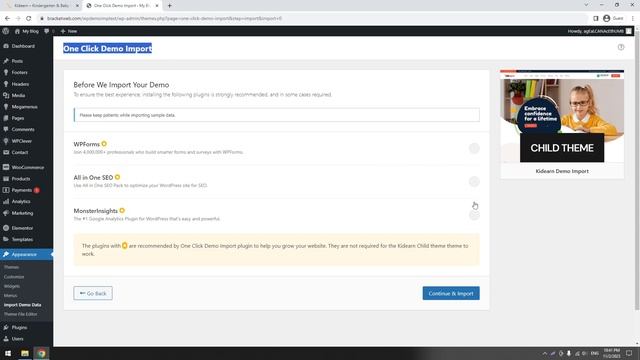Open the + New content menu
Screen dimensions: 640x360
point(69,31)
